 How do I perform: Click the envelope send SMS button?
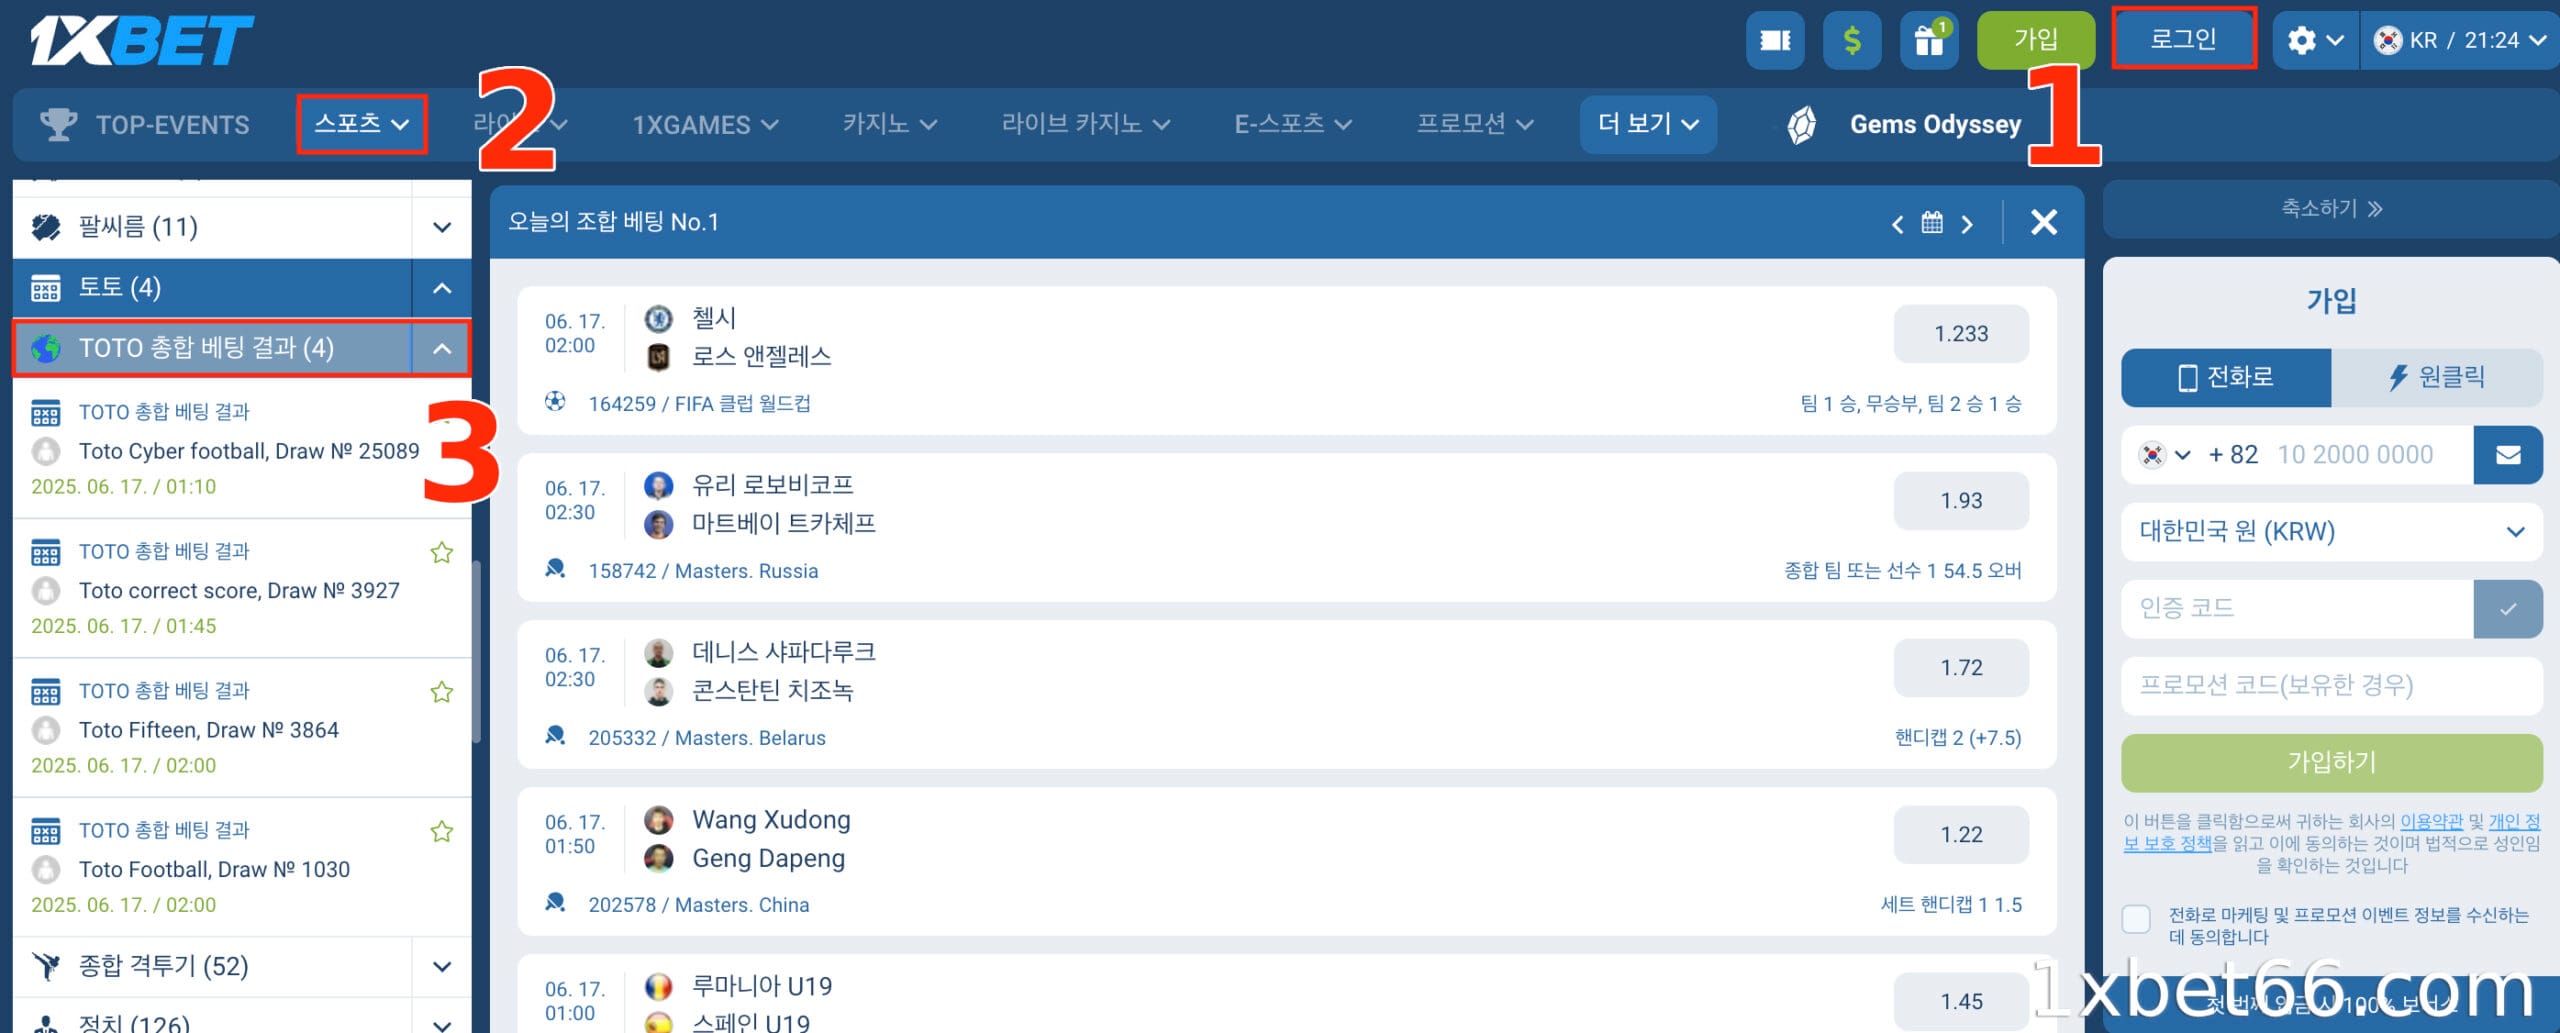coord(2508,455)
